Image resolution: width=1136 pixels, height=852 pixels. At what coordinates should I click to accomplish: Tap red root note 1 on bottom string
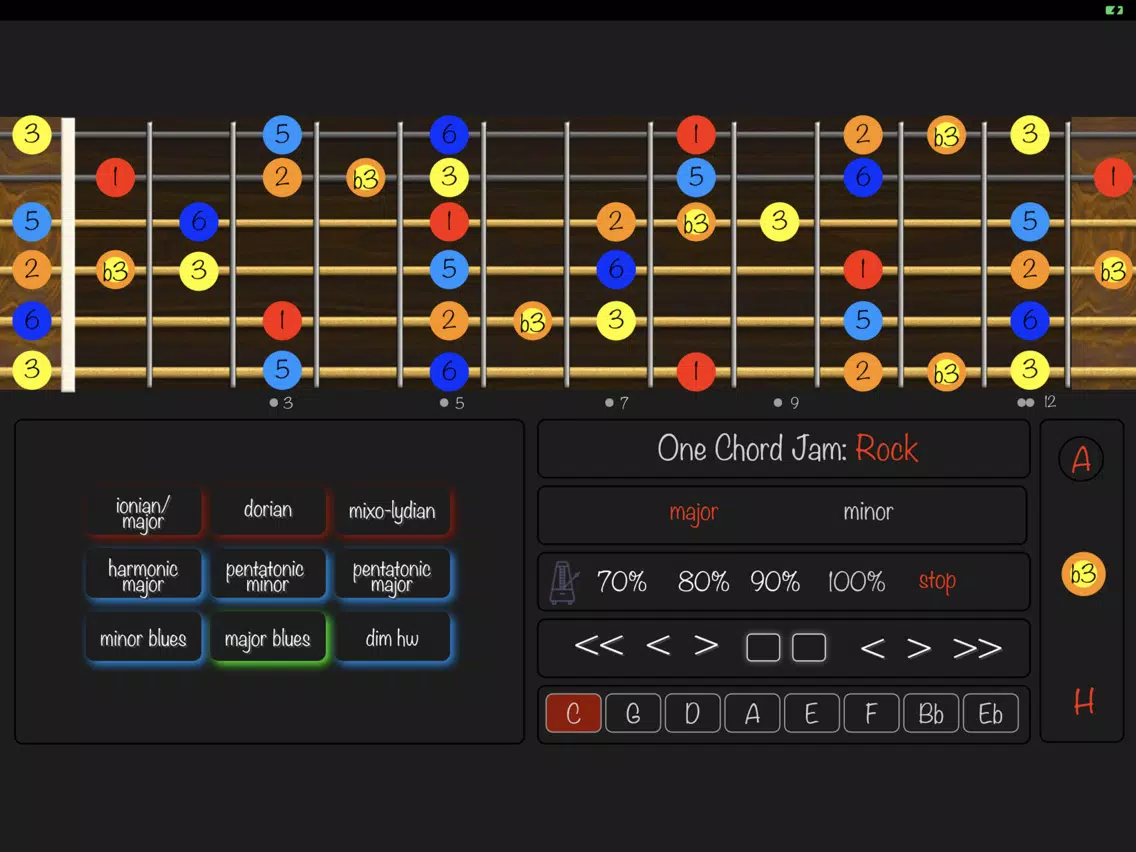pos(696,371)
